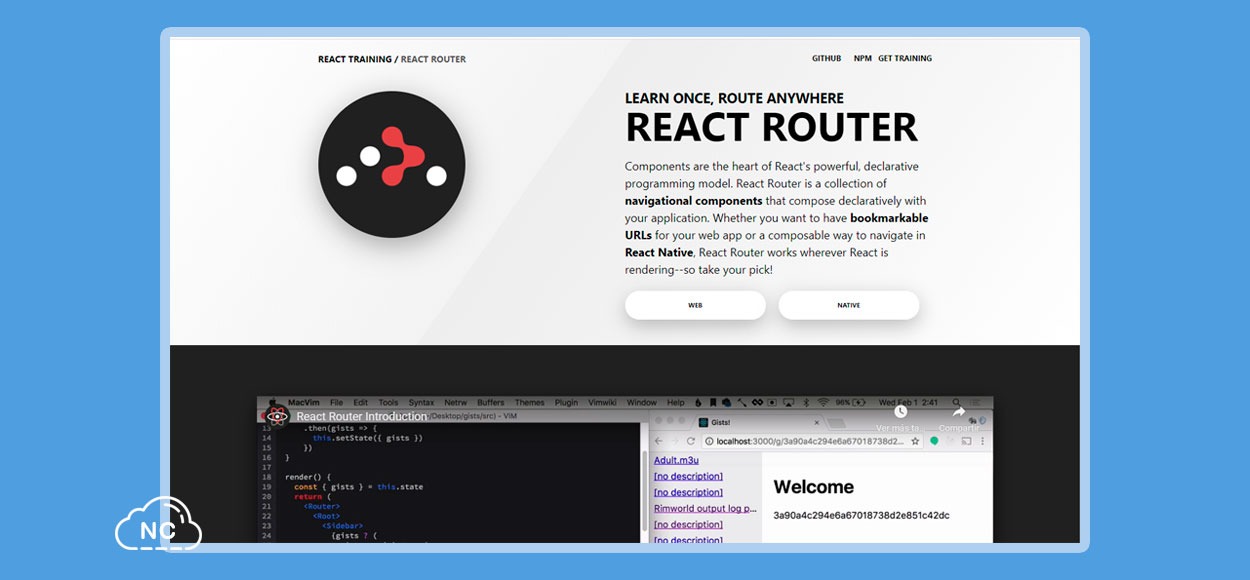
Task: Click the Adult.m3u gist link in the video
Action: (x=676, y=460)
